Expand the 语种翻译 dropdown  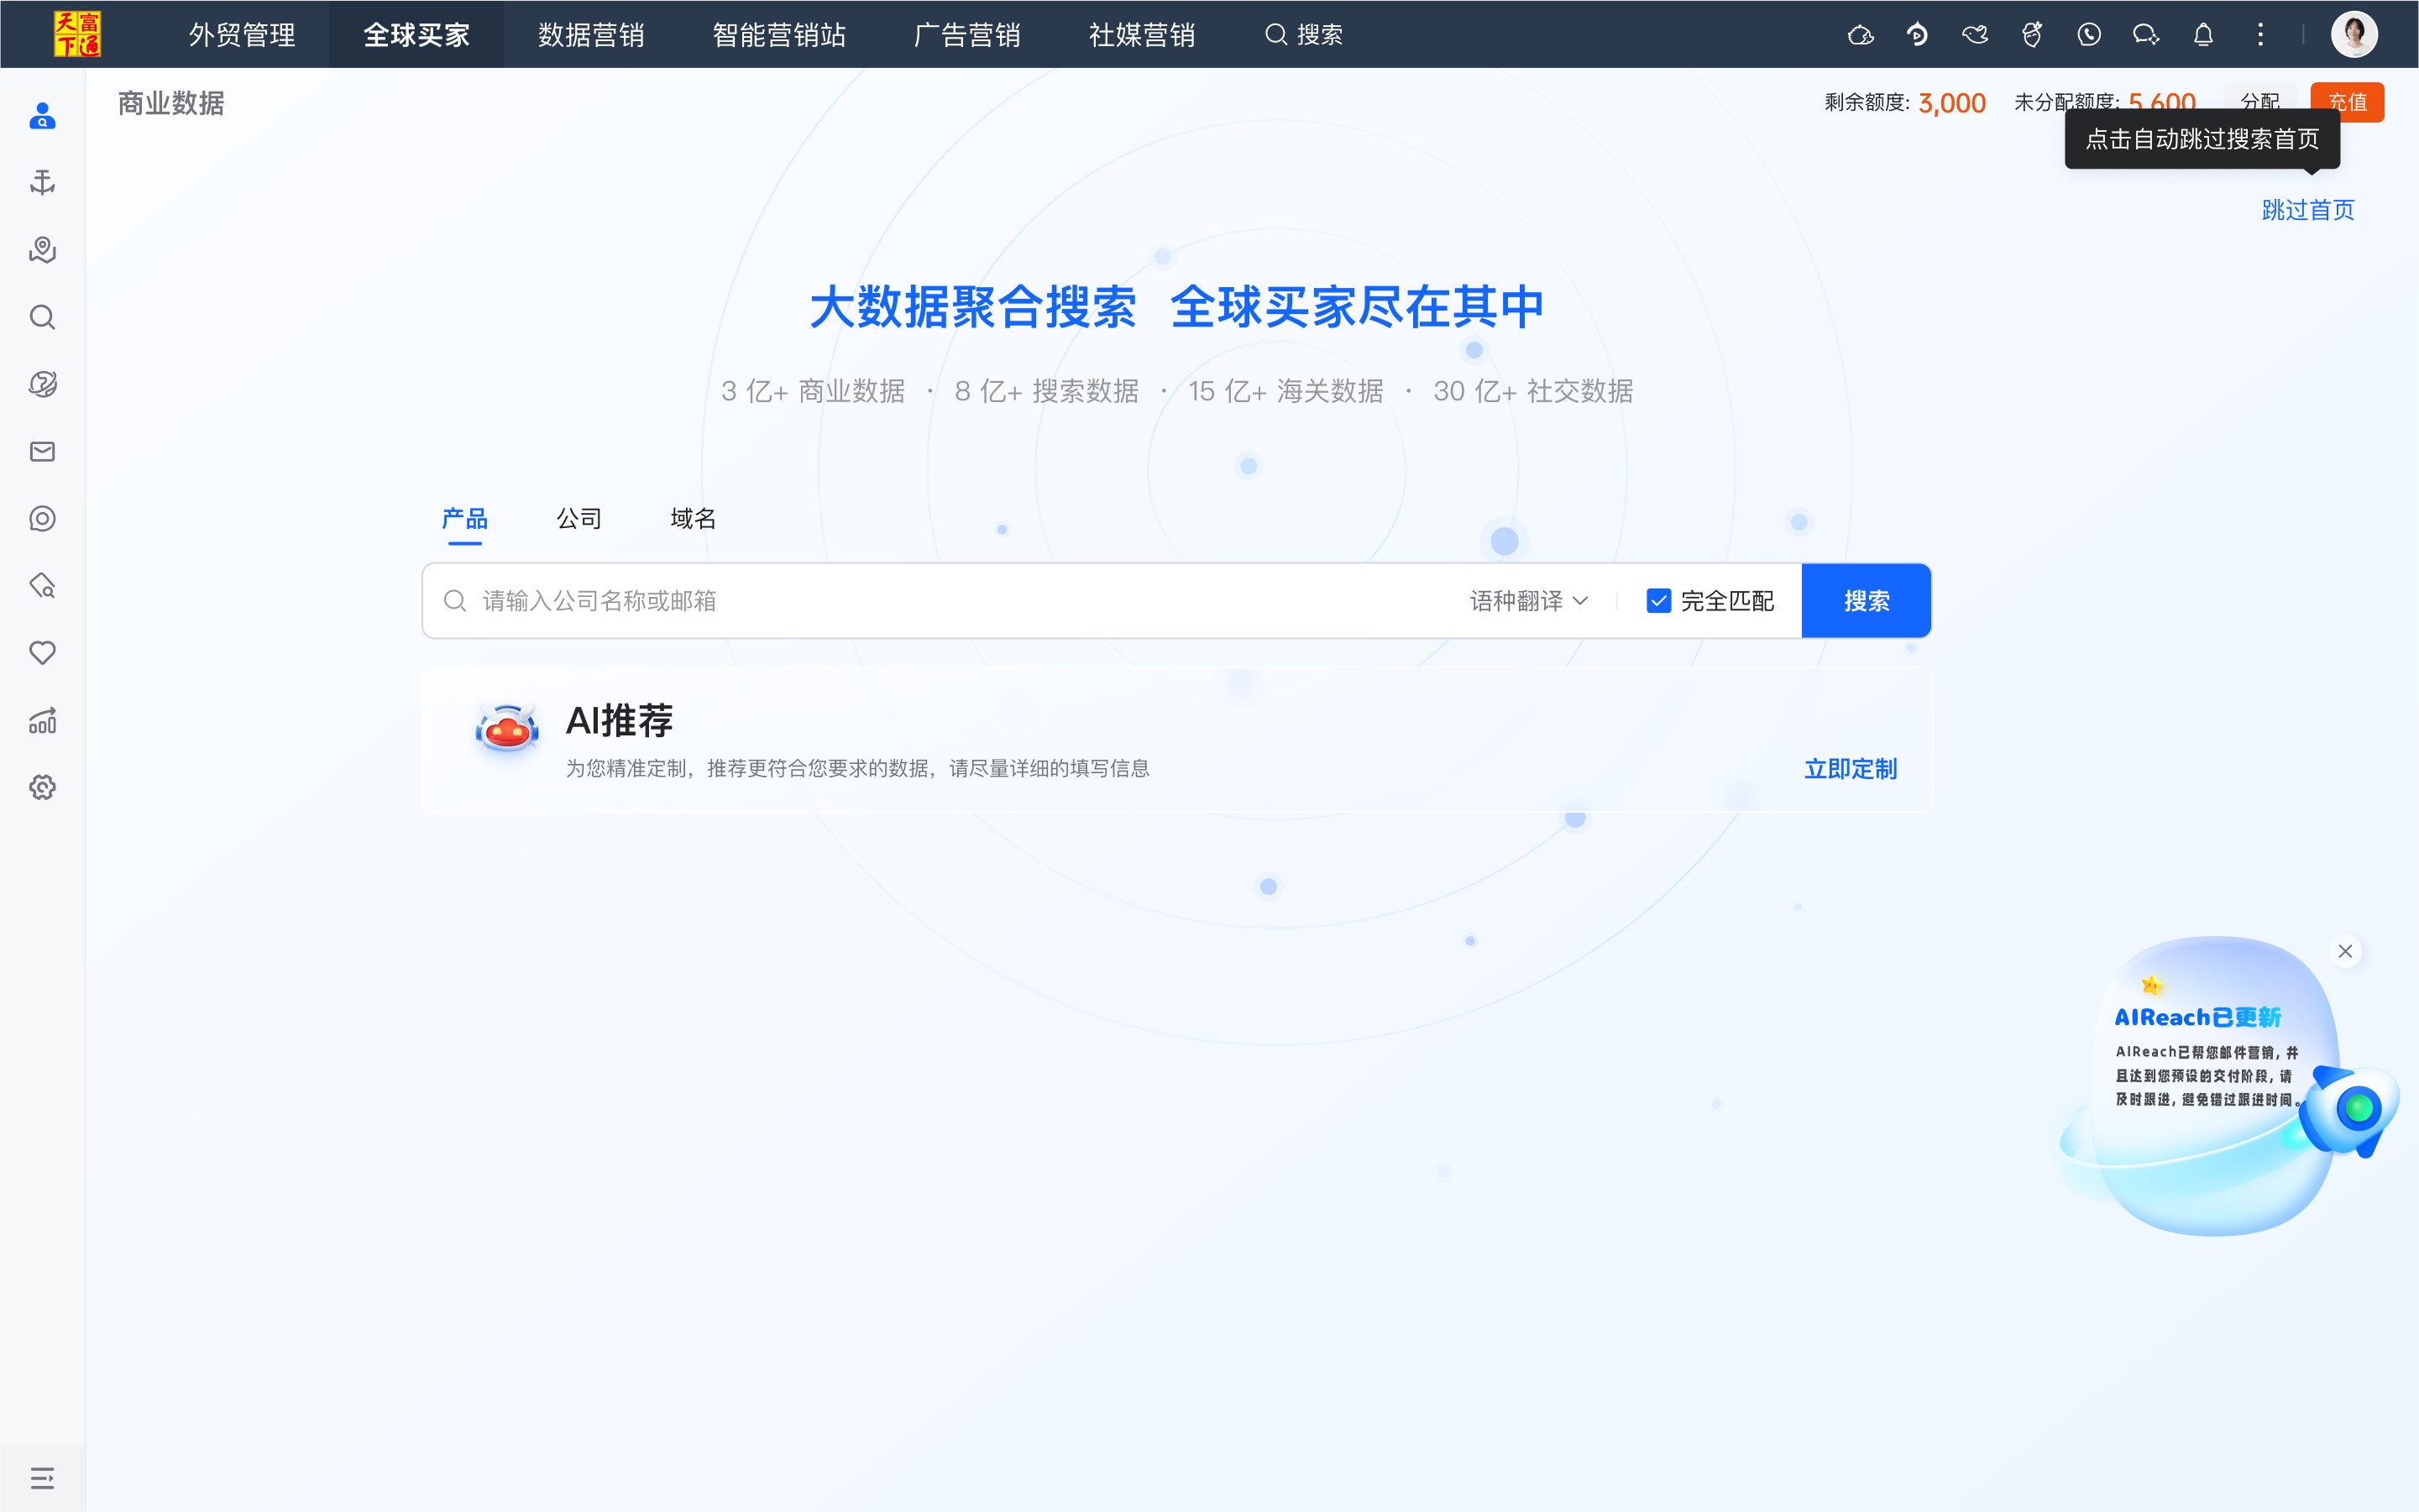(x=1528, y=601)
